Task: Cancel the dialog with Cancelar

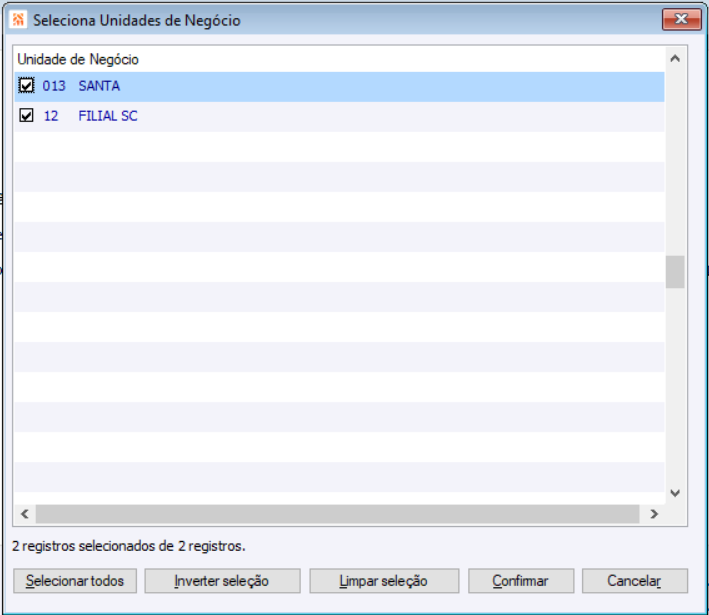Action: point(634,581)
